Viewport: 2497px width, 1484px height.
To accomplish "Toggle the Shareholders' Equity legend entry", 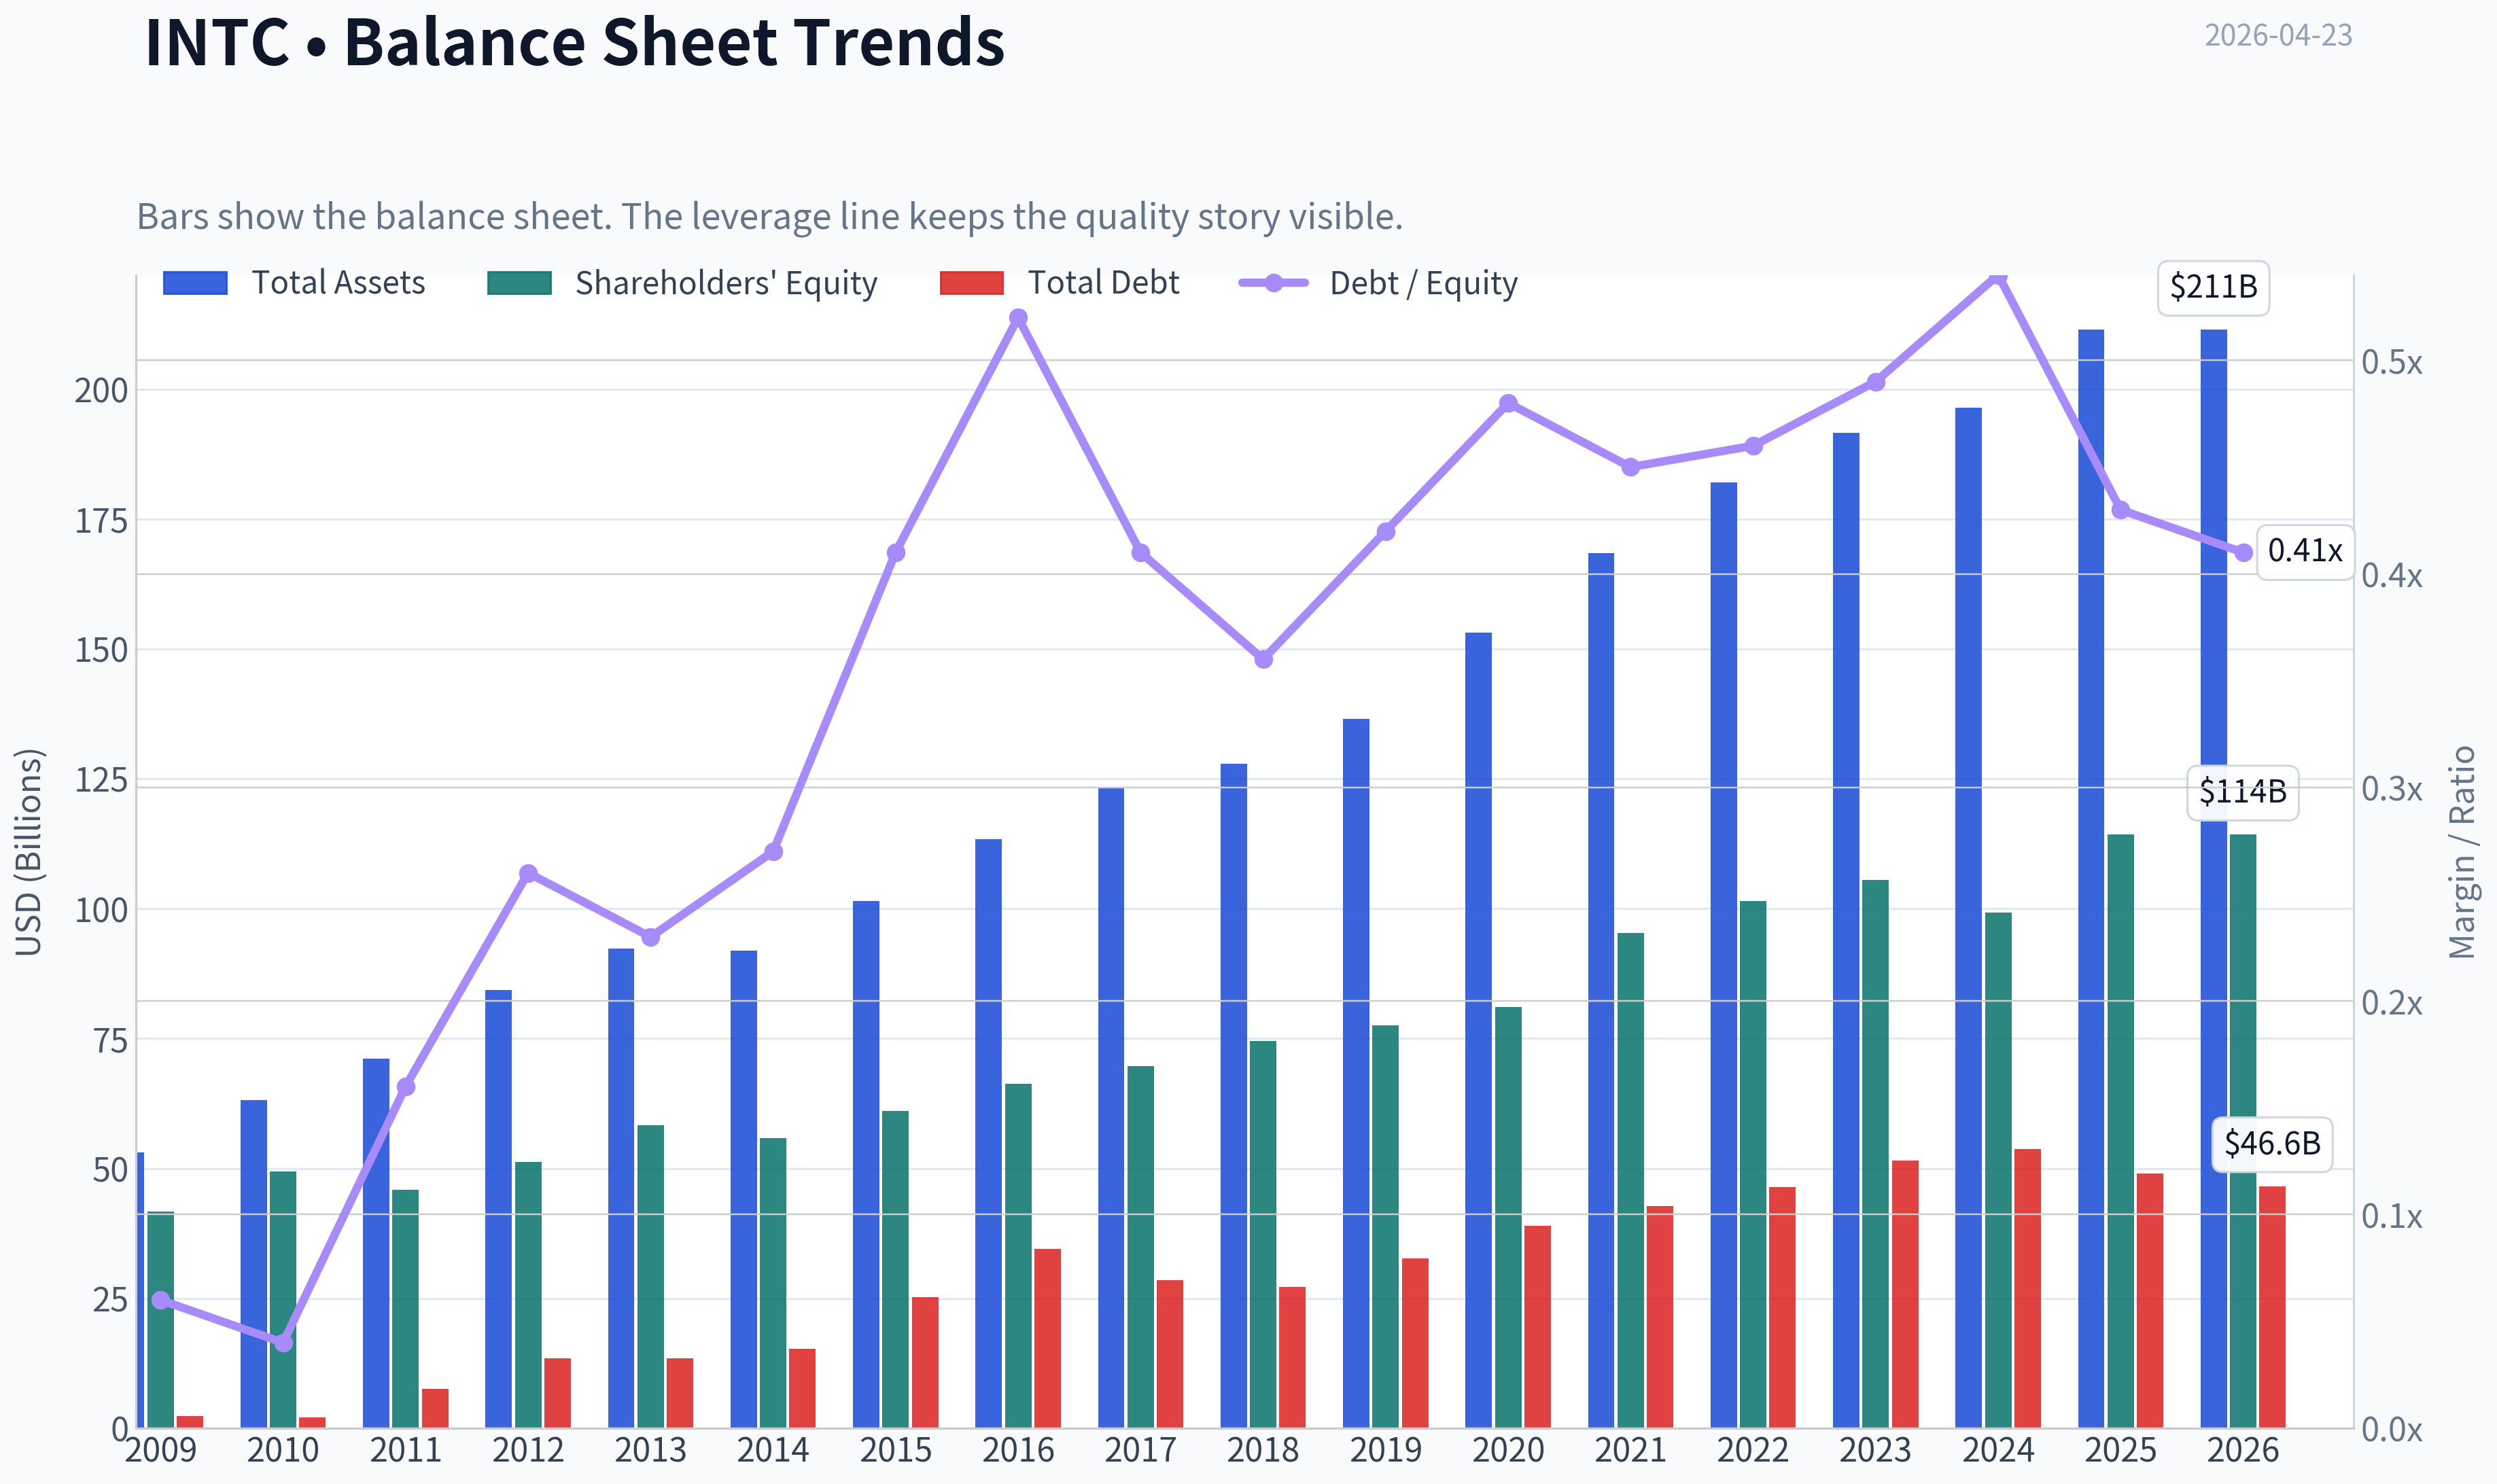I will pyautogui.click(x=682, y=283).
